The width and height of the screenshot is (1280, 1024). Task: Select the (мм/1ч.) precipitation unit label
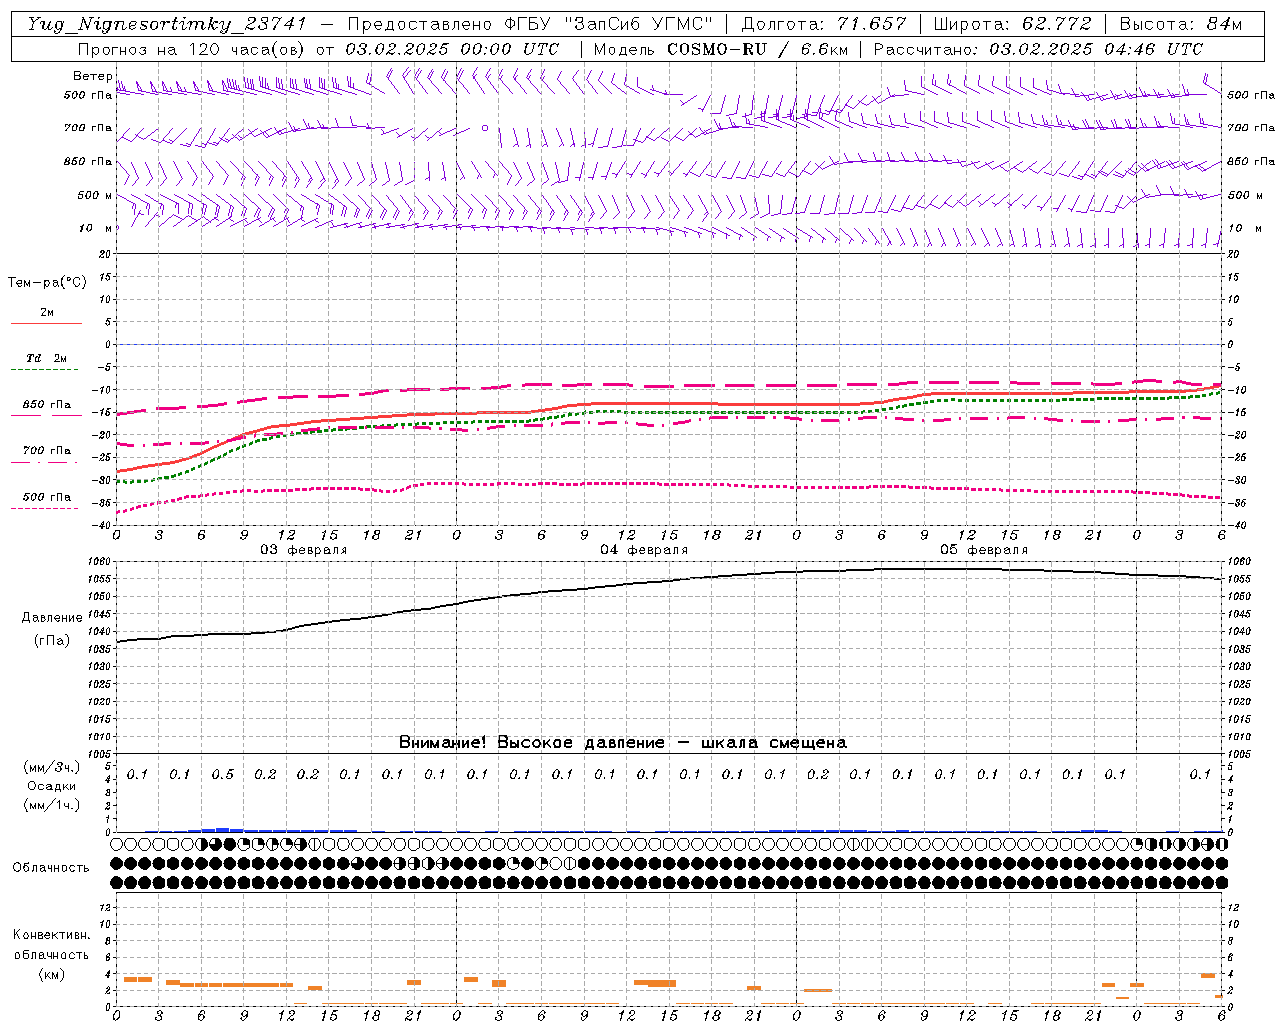(x=52, y=806)
